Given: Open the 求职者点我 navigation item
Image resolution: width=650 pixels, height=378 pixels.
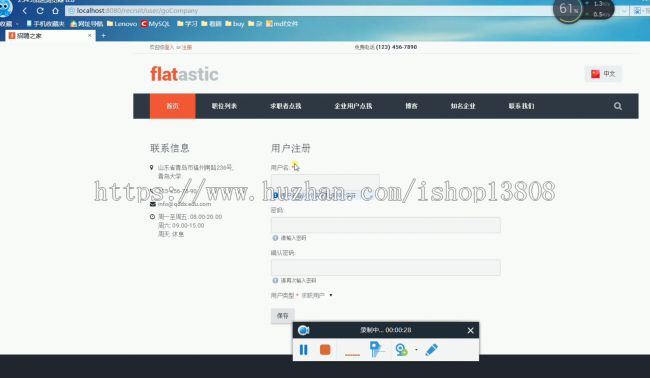Looking at the screenshot, I should pyautogui.click(x=286, y=106).
